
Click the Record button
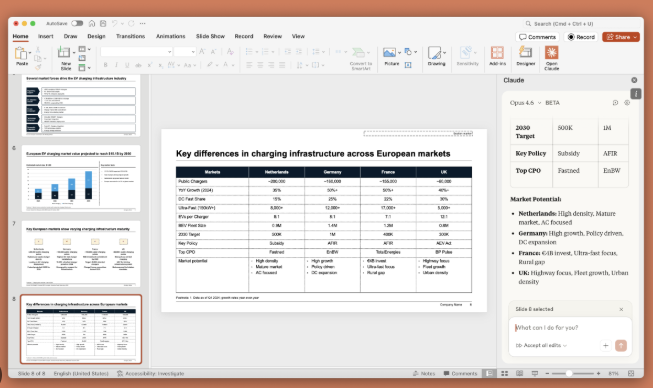[581, 37]
